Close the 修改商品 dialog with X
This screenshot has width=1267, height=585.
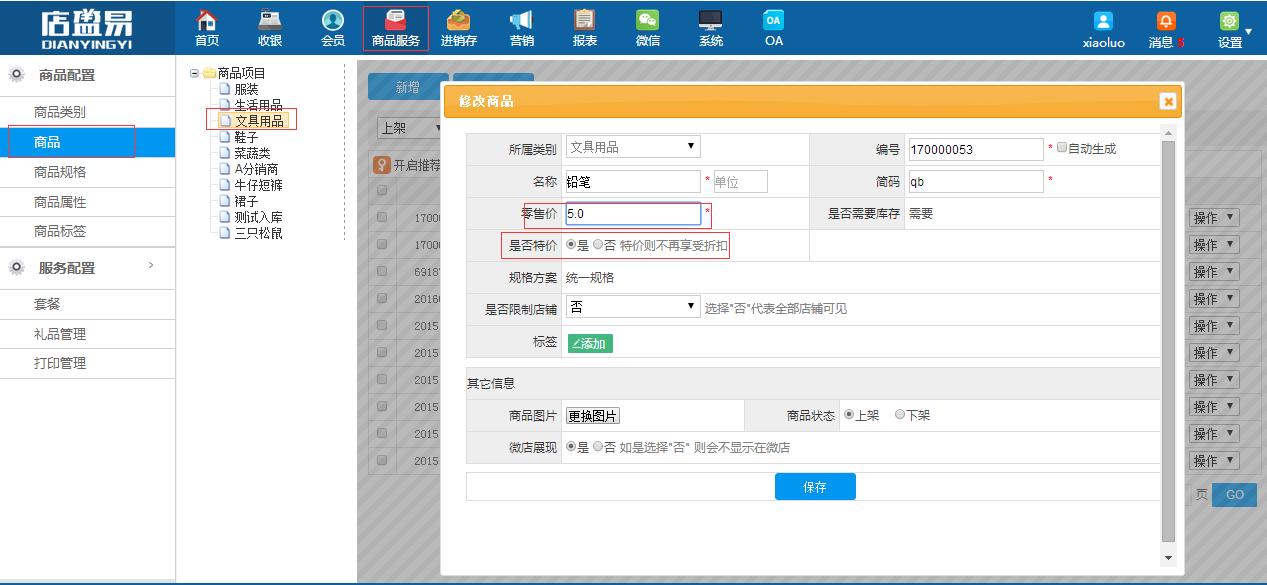point(1167,101)
